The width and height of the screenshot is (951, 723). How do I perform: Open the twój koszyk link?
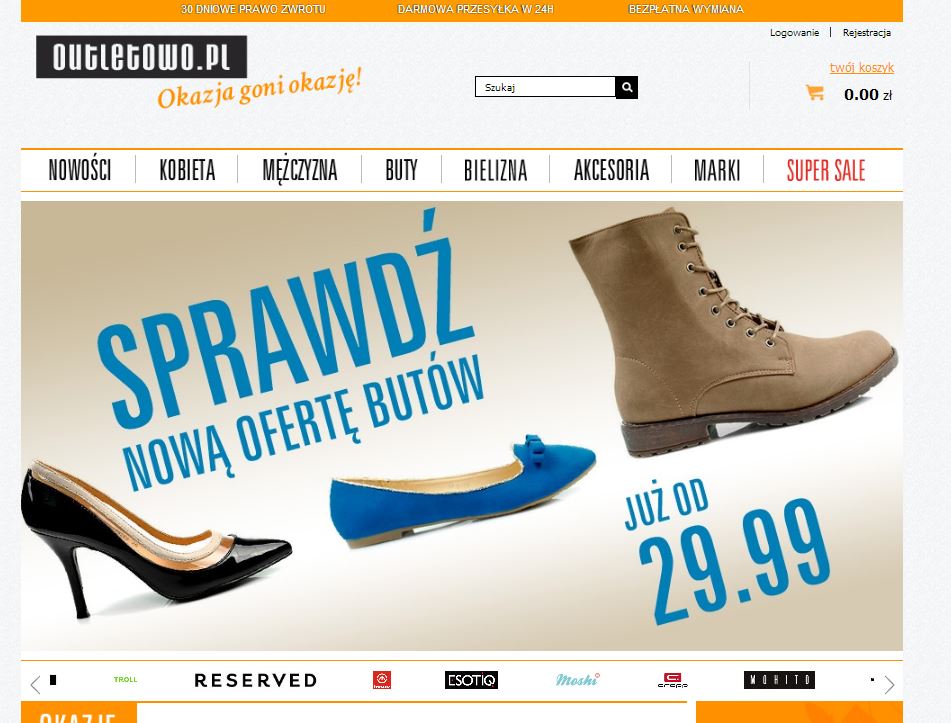[x=862, y=67]
